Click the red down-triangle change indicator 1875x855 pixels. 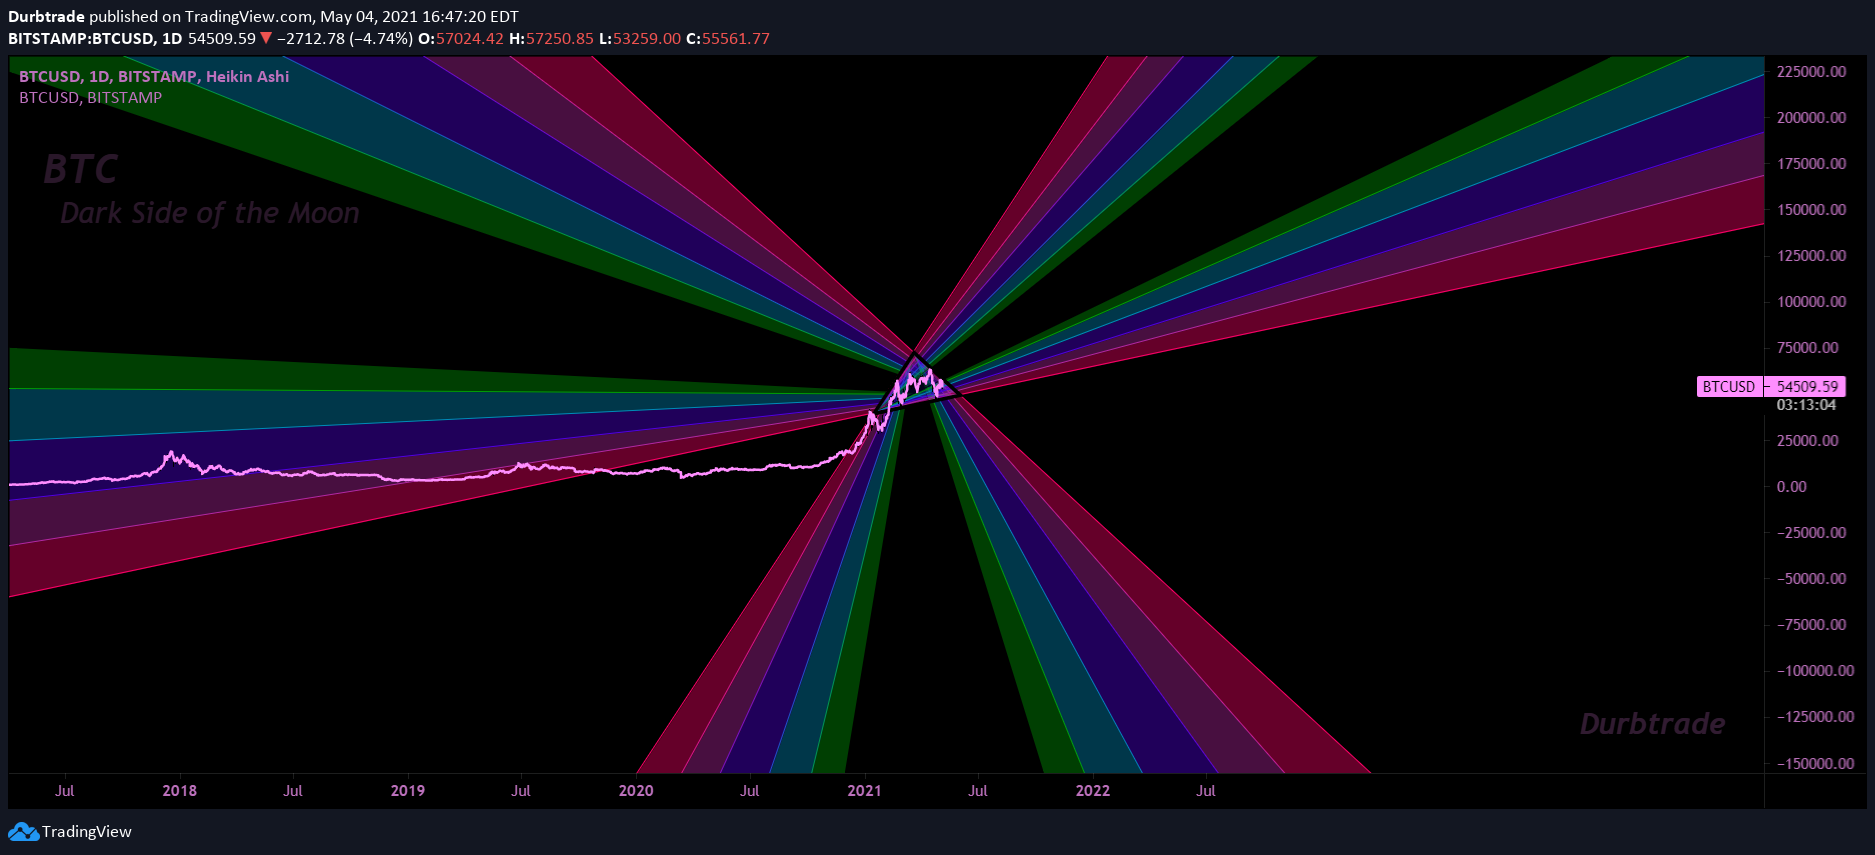click(266, 38)
